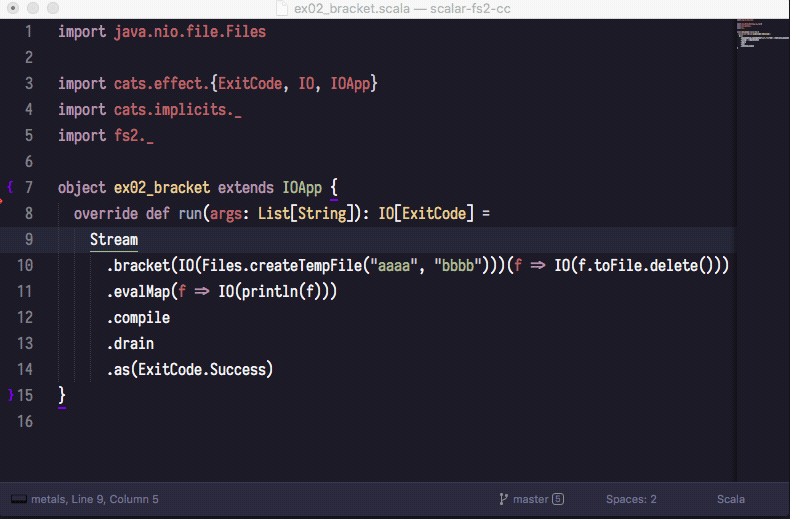Click java.nio.file.Files in first import
Screen dimensions: 790x519
click(x=190, y=31)
